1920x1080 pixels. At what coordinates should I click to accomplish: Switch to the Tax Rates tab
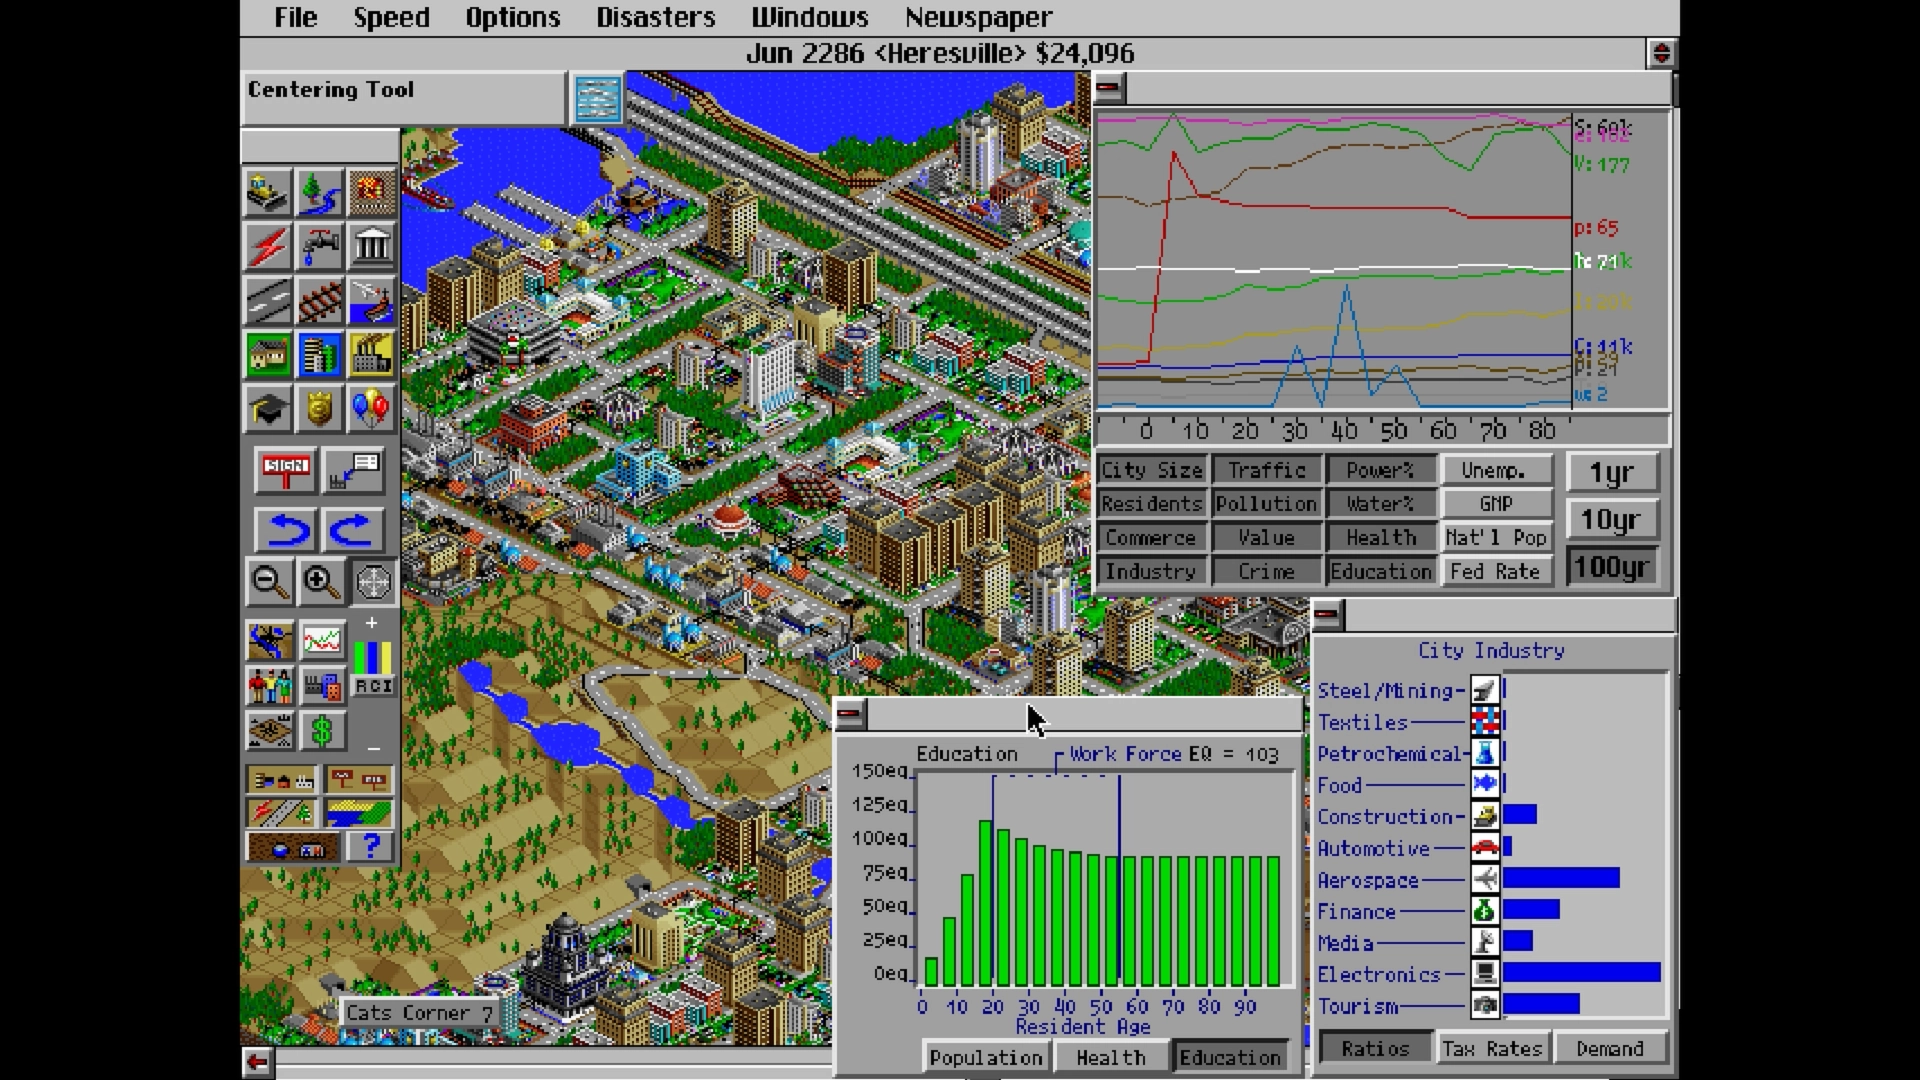click(x=1492, y=1048)
